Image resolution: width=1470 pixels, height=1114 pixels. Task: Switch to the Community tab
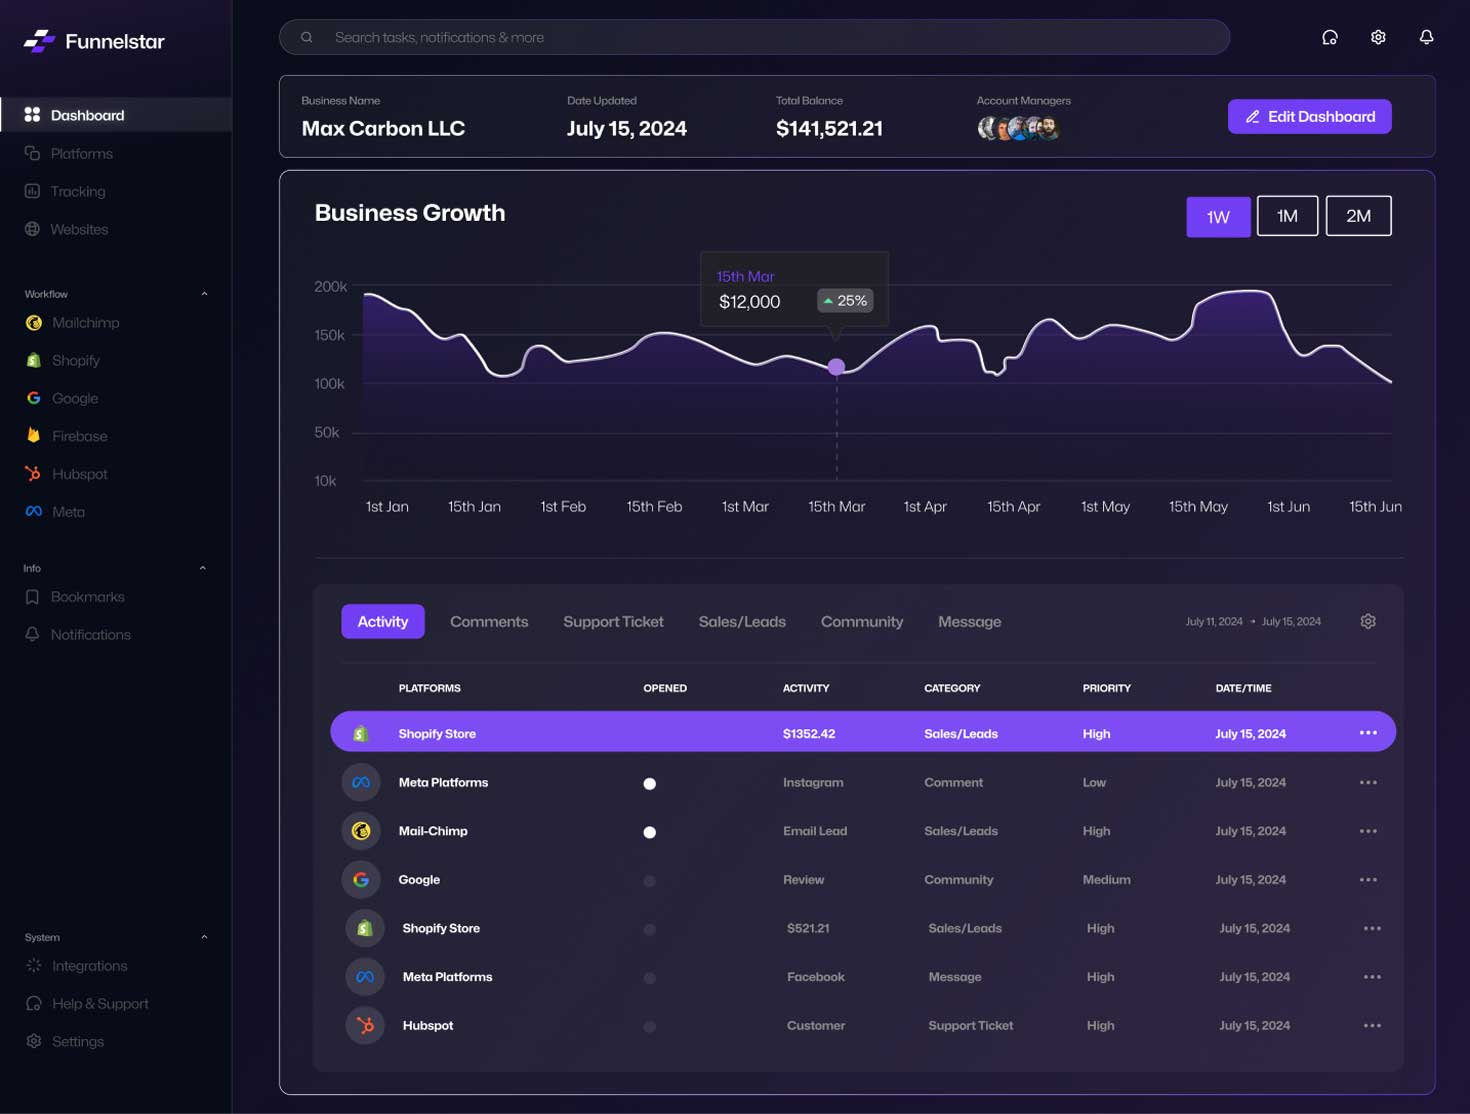click(862, 621)
